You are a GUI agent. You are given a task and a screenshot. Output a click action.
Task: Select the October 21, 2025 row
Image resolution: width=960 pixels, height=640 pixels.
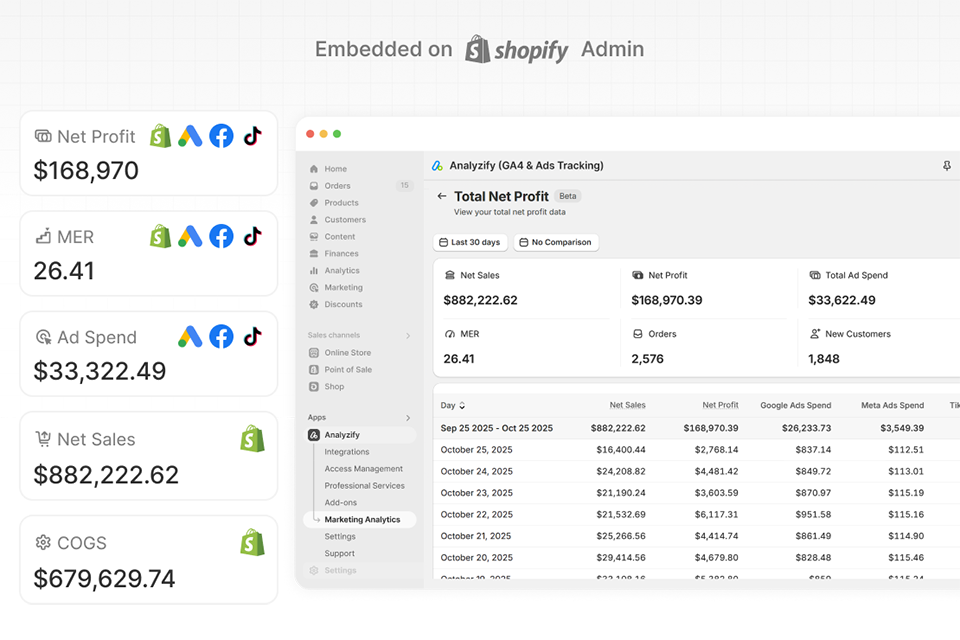point(697,536)
